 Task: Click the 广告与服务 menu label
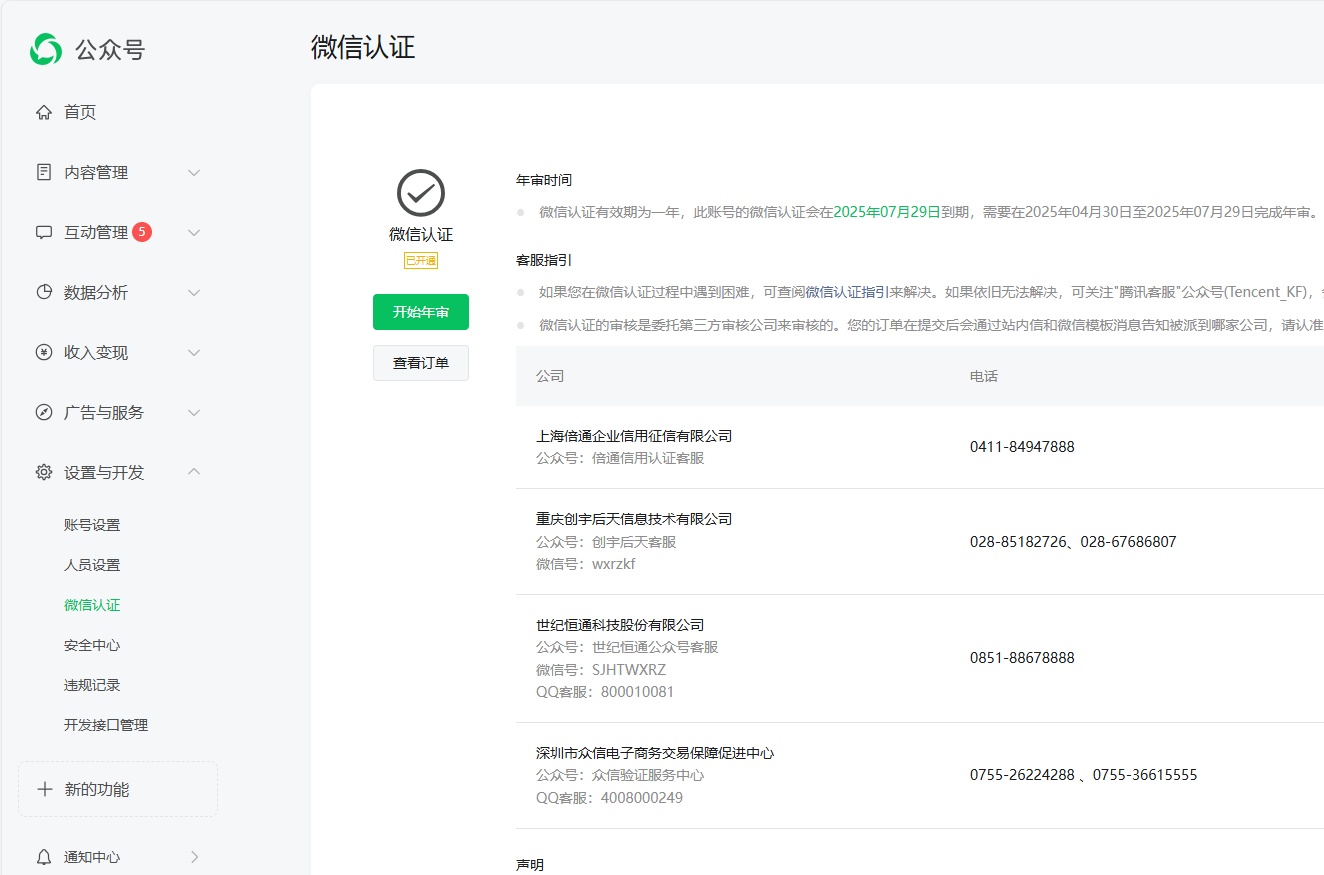104,412
